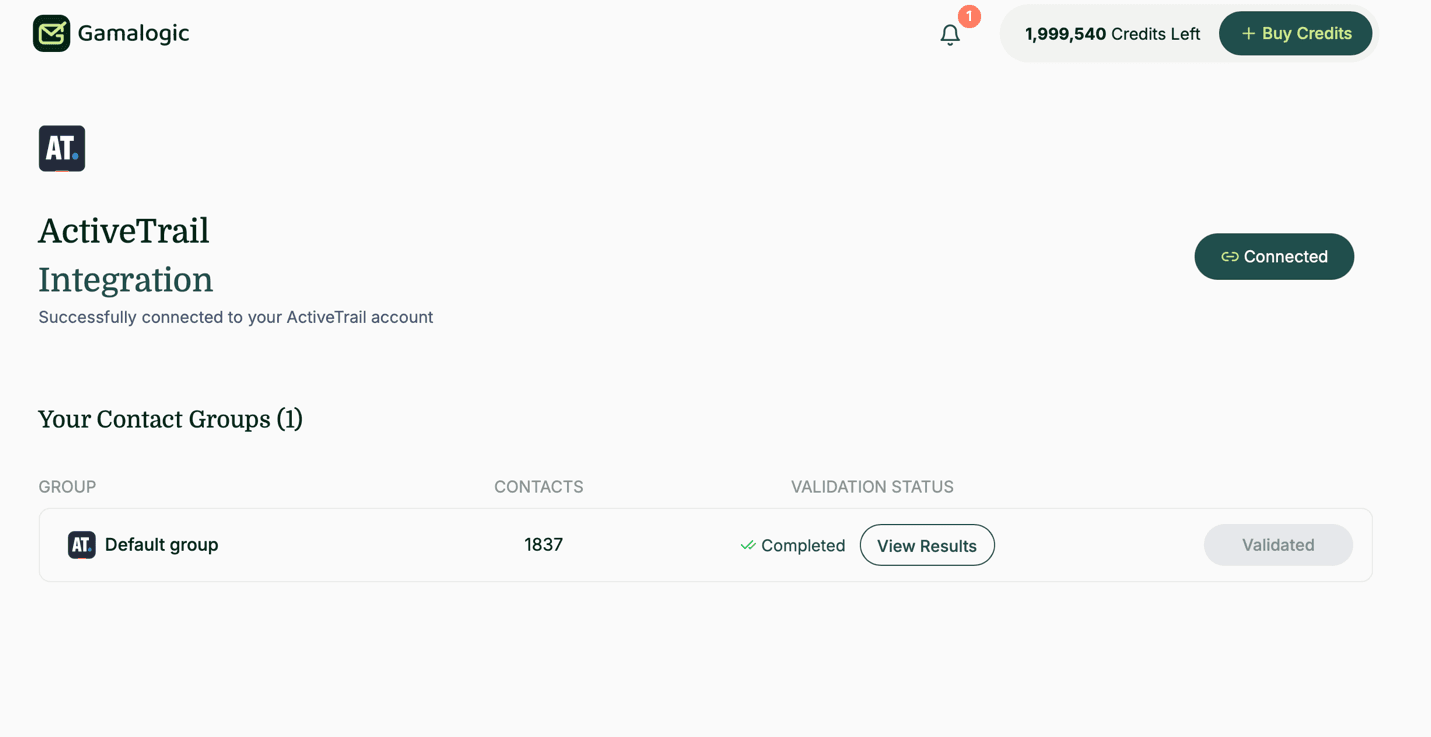
Task: Click the 1,999,540 Credits Left display
Action: [1112, 33]
